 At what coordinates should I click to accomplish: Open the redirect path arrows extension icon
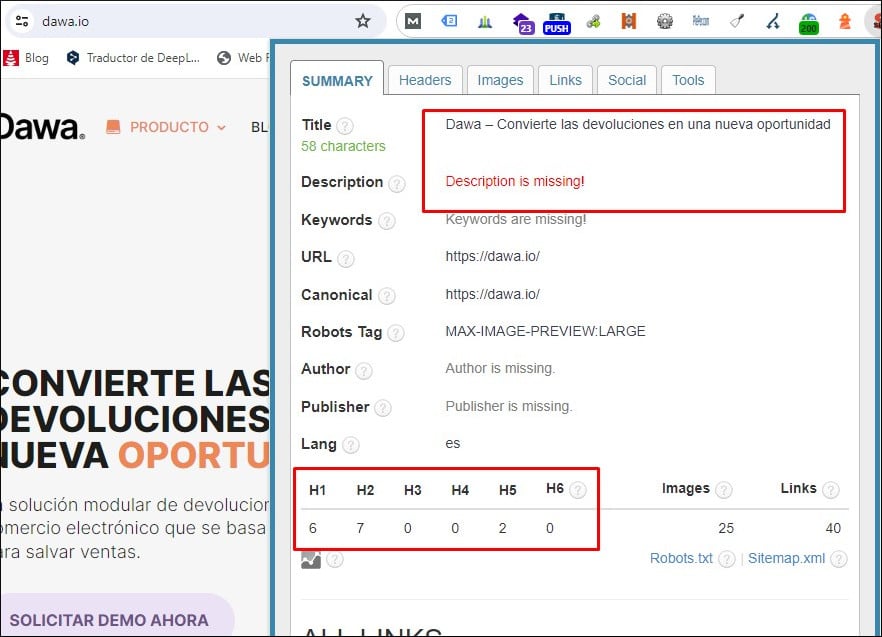(x=773, y=22)
